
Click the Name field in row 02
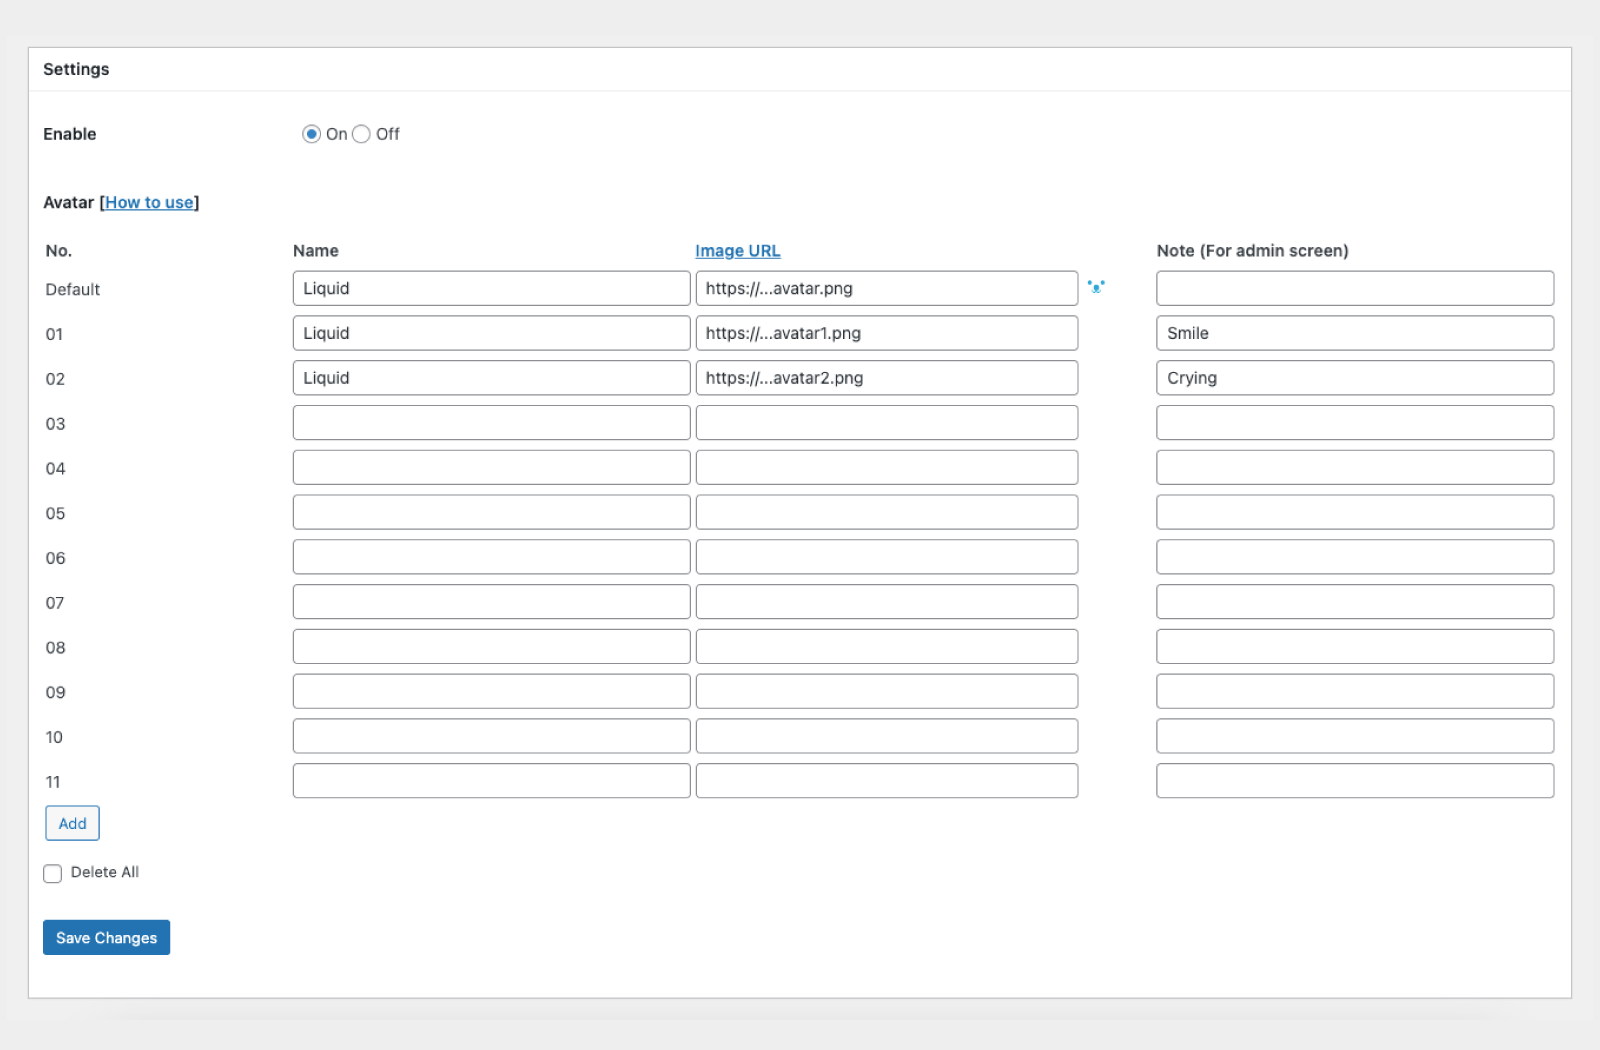491,378
